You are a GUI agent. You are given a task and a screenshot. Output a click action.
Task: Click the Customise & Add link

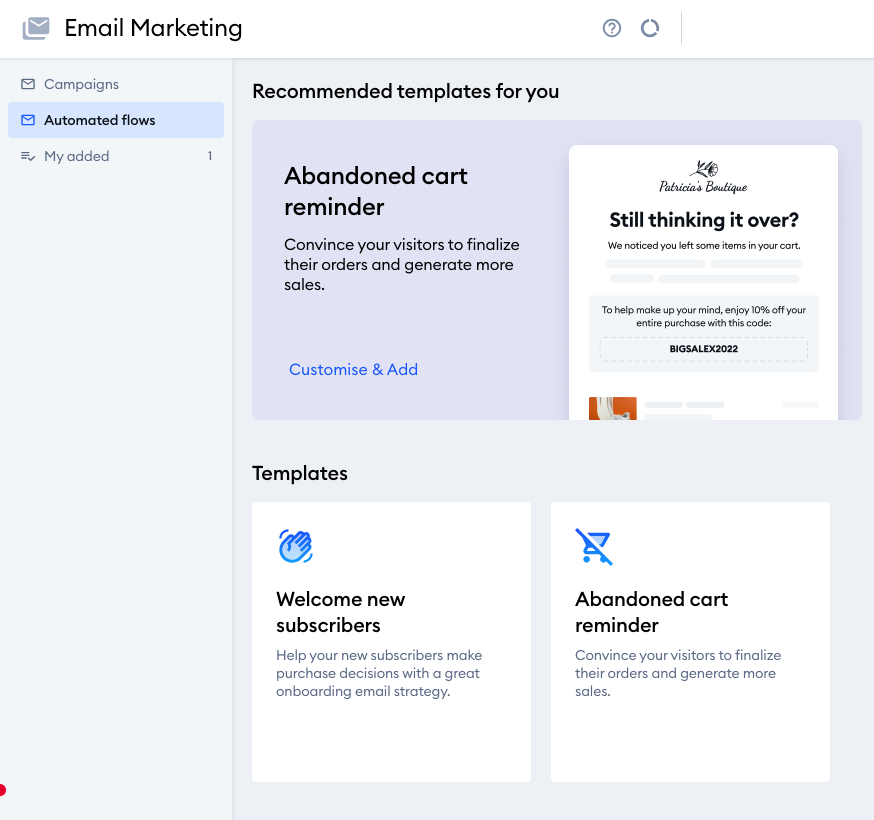[x=353, y=370]
